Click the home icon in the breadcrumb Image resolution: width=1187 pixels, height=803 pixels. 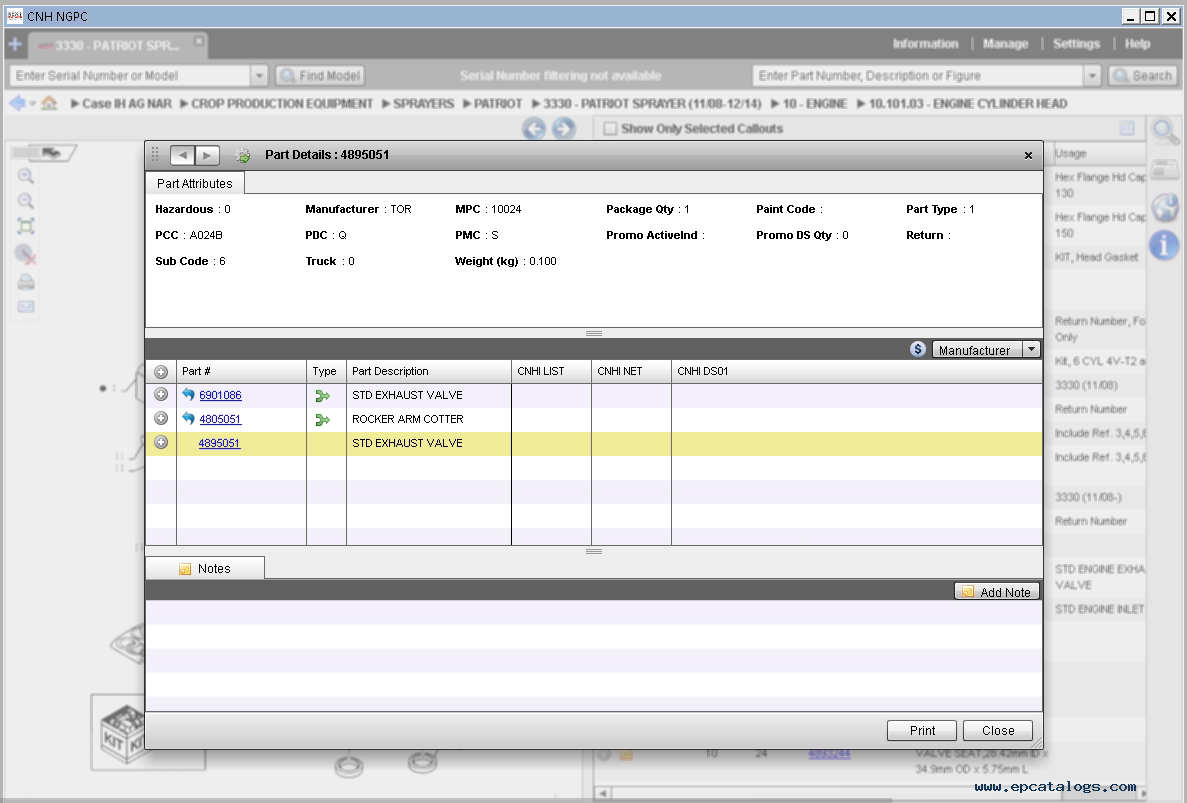point(49,103)
